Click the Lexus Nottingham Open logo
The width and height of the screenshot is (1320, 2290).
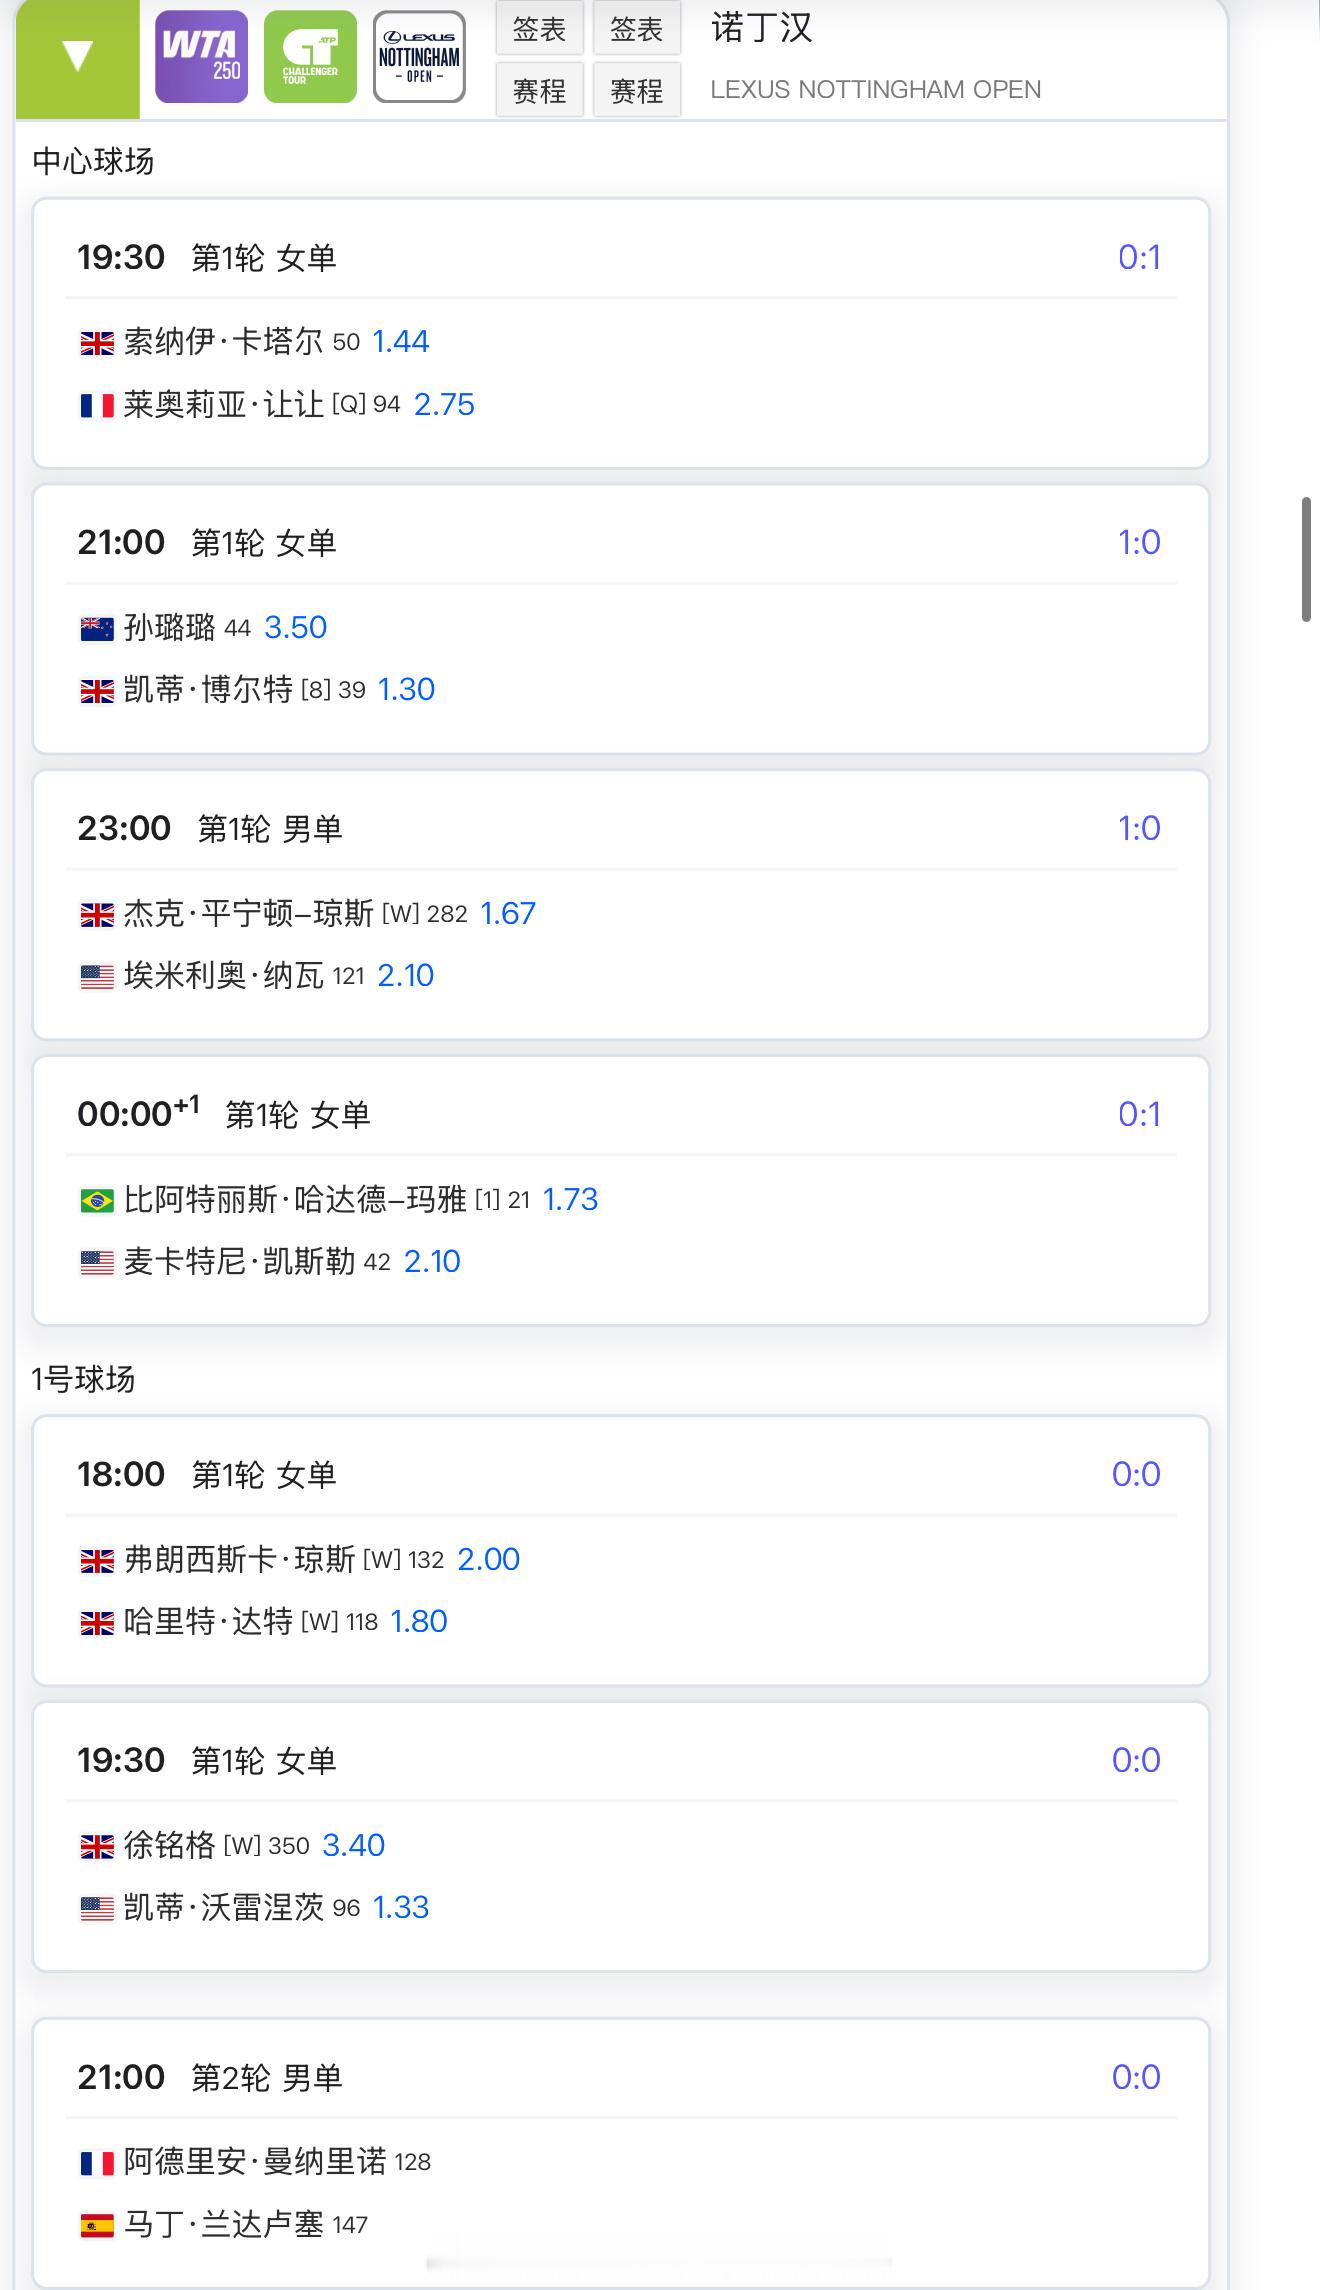tap(419, 57)
